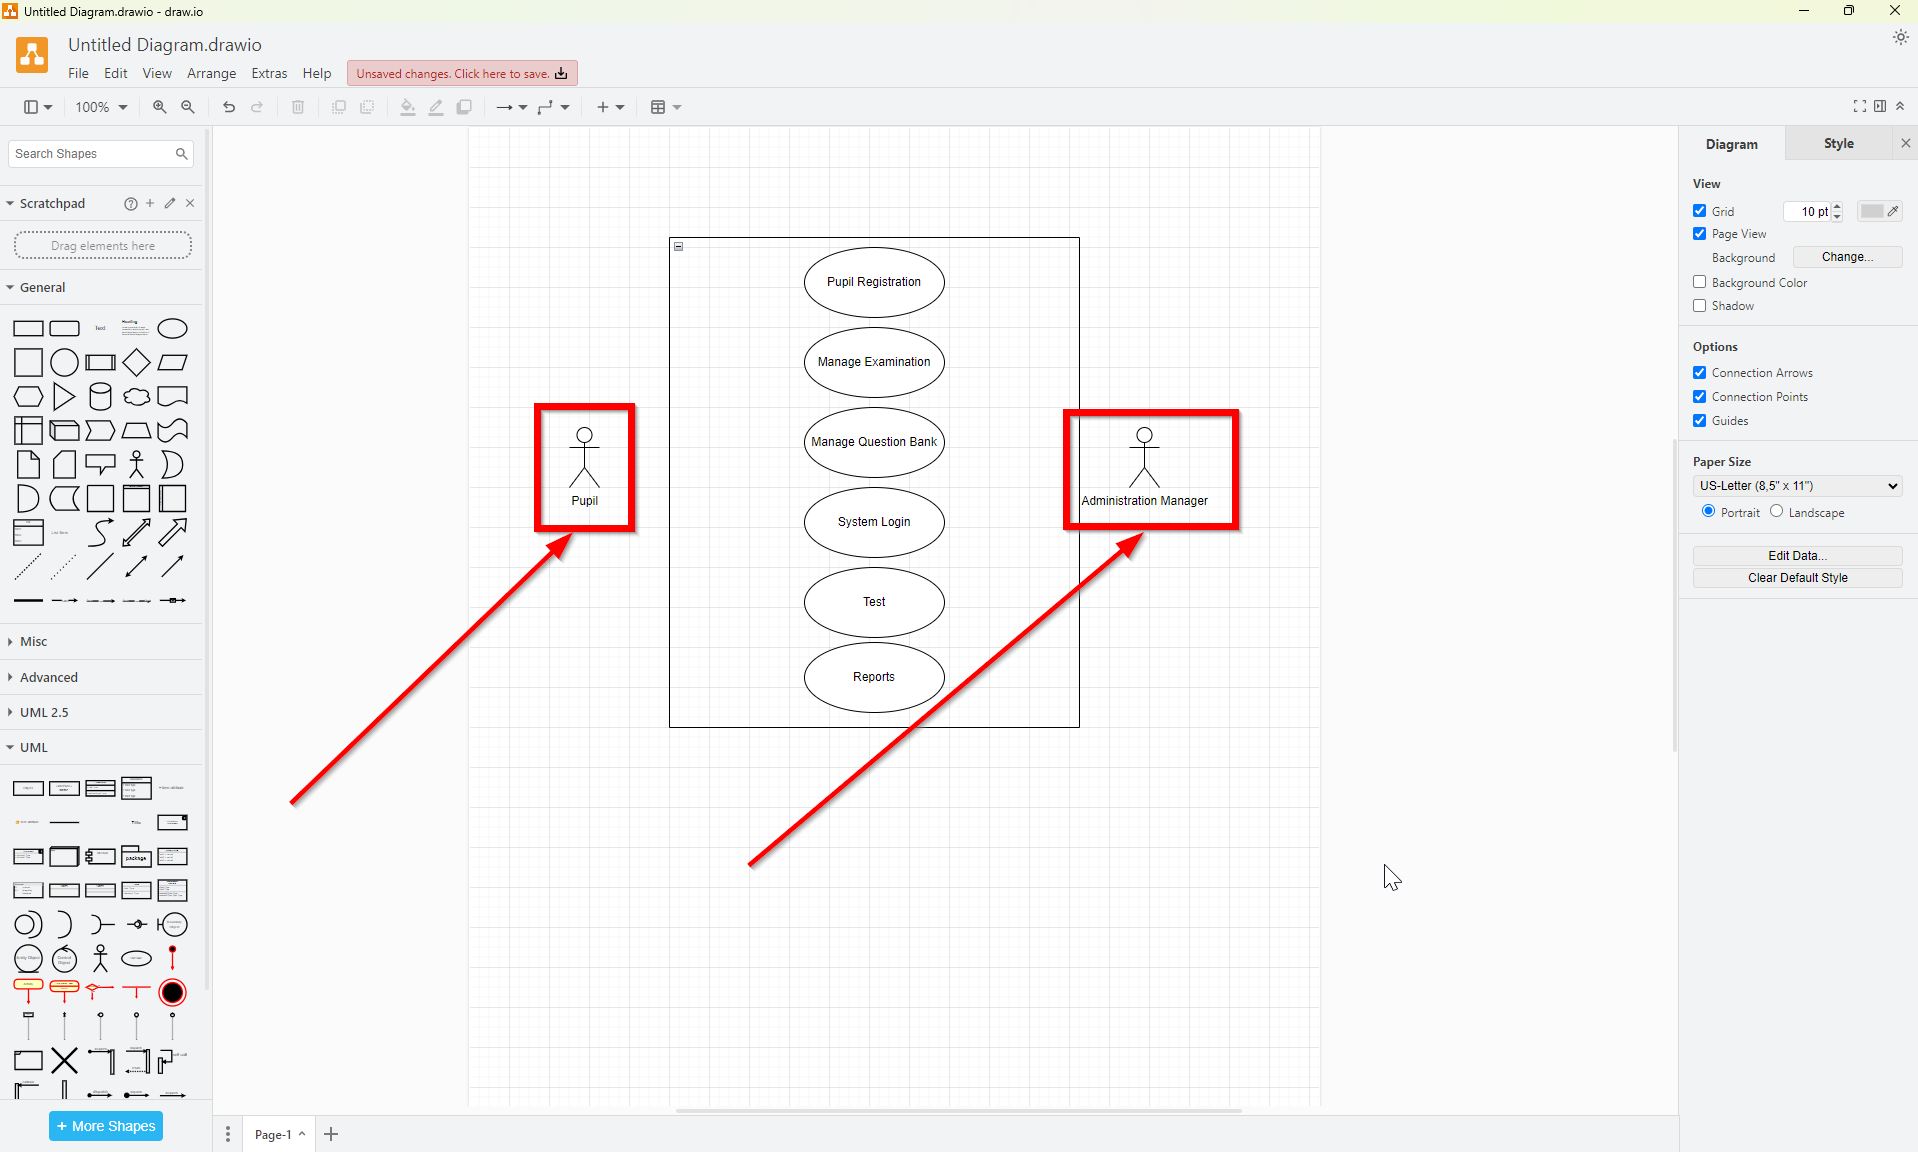Click the Edit Data button

(1796, 555)
